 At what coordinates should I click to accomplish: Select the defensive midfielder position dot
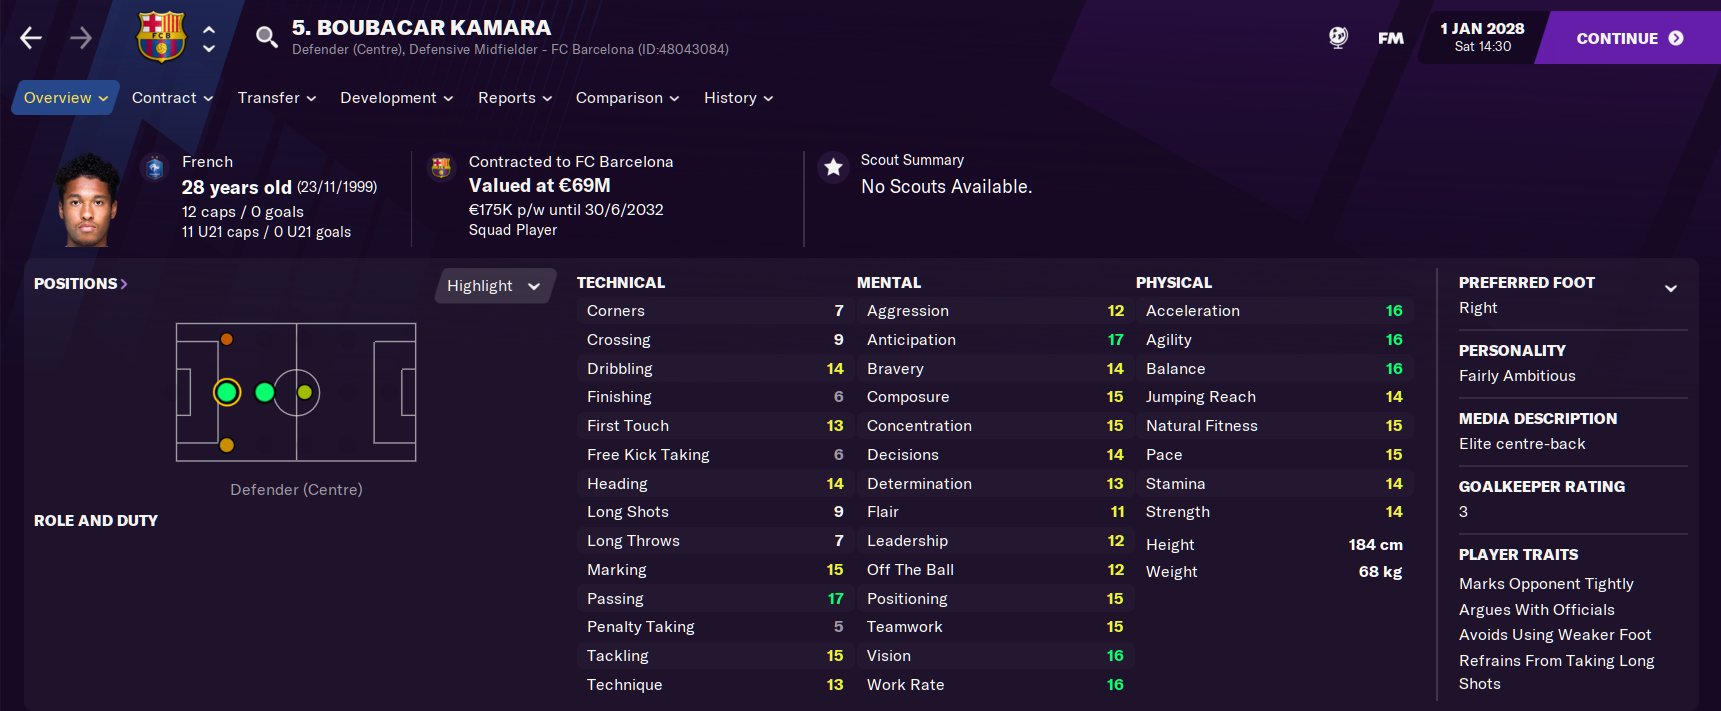click(265, 392)
